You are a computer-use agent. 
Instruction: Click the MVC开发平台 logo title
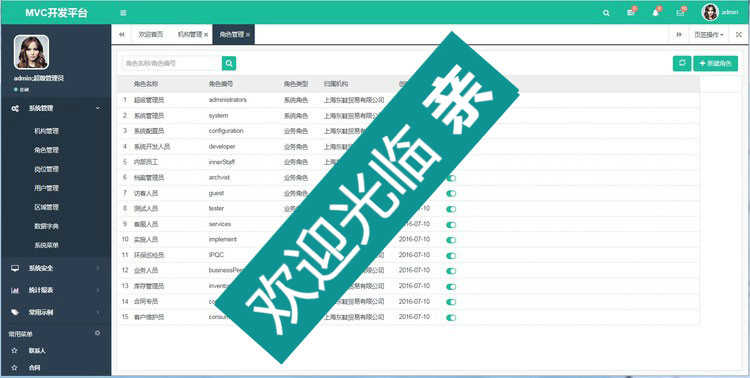(x=56, y=13)
